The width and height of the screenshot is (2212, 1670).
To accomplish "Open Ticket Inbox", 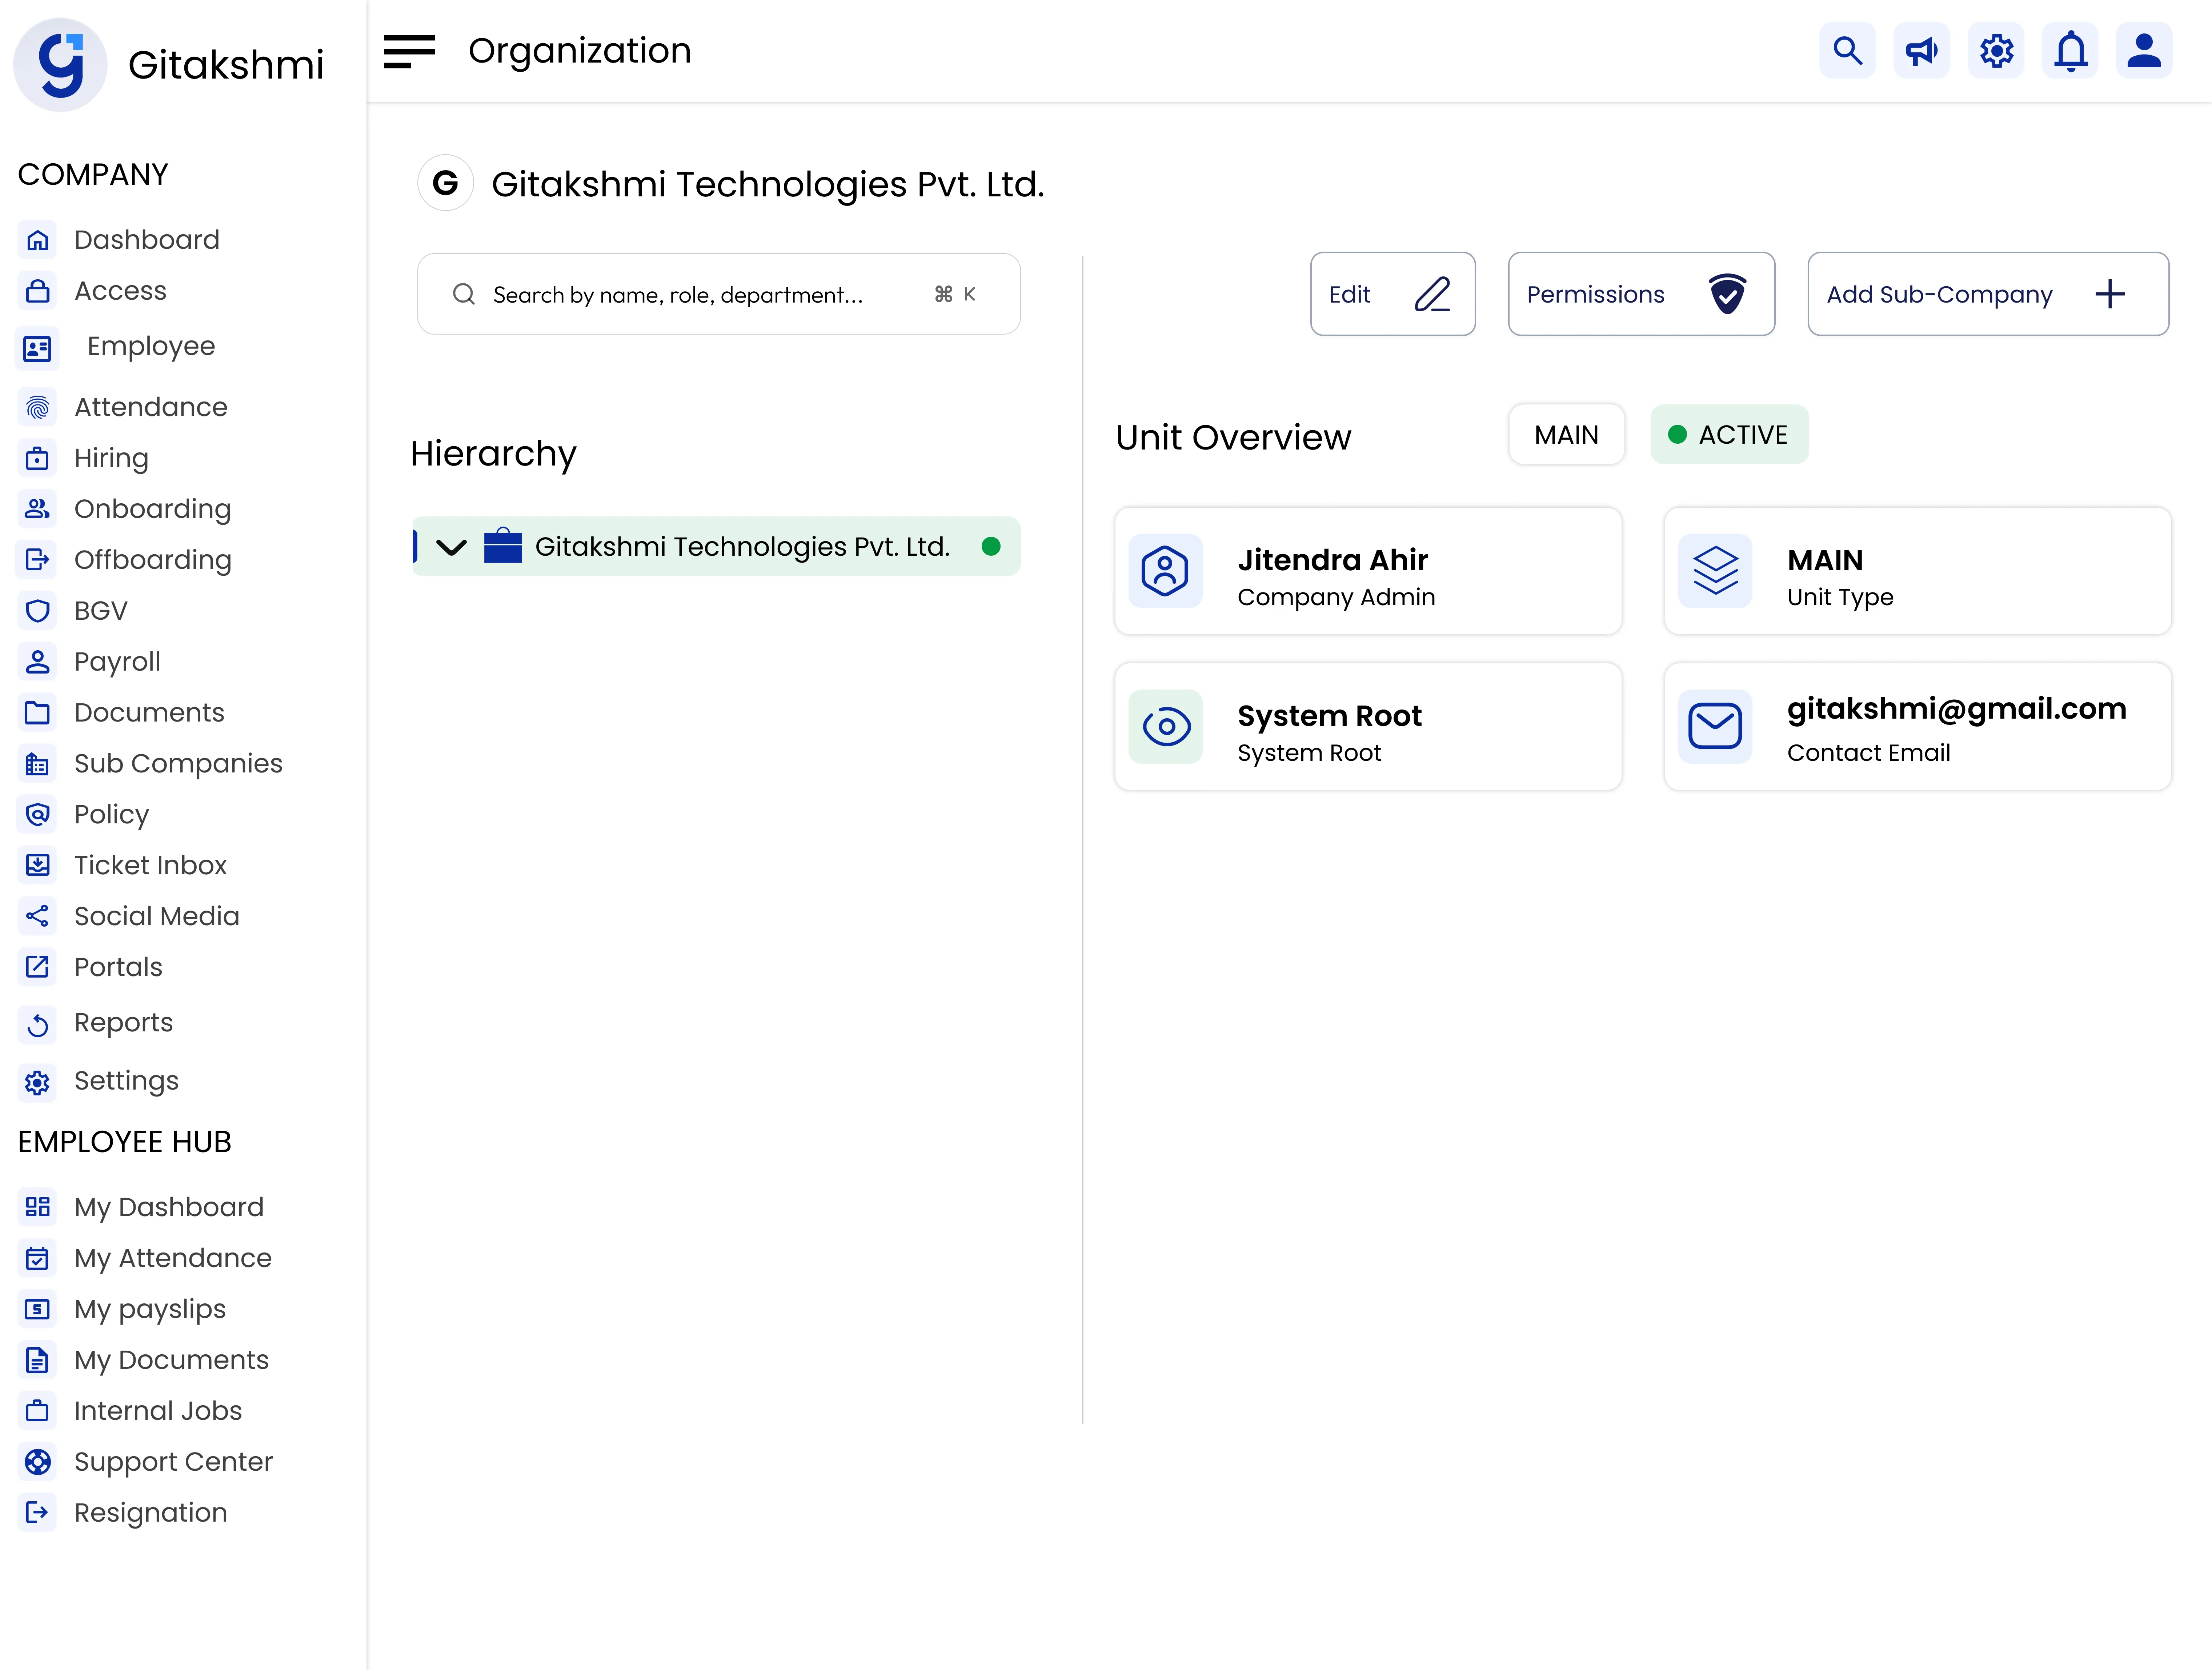I will click(151, 866).
